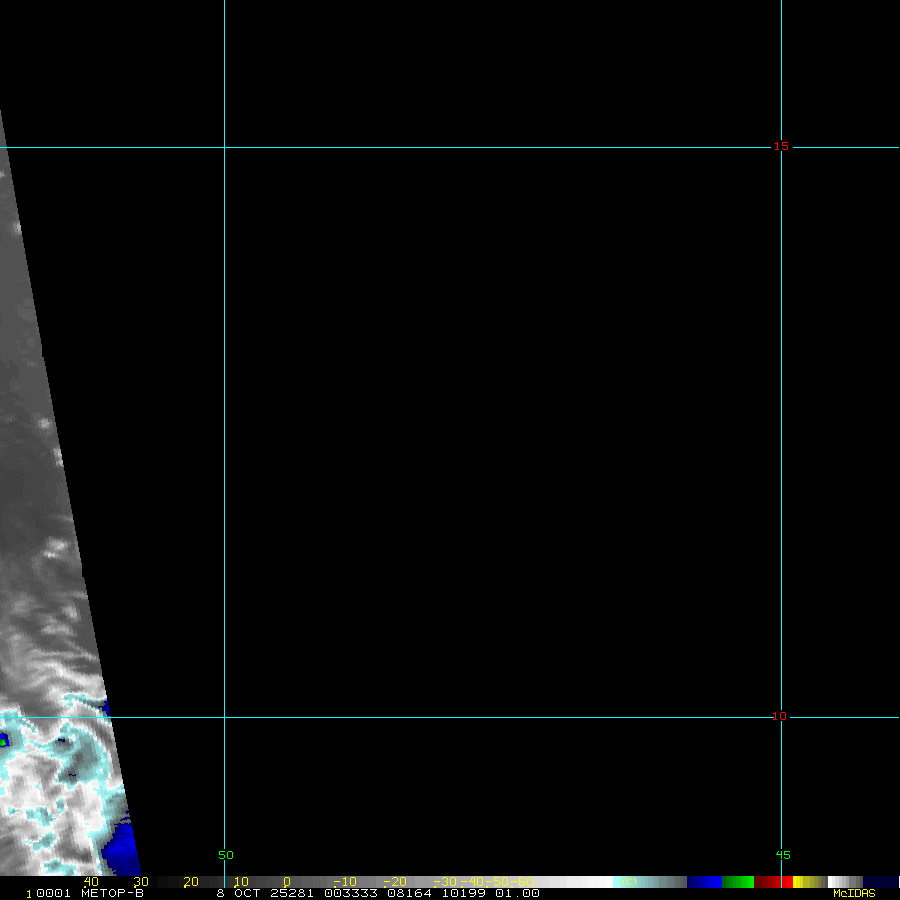Viewport: 900px width, 900px height.
Task: Click the red segment of the color bar
Action: pos(773,882)
